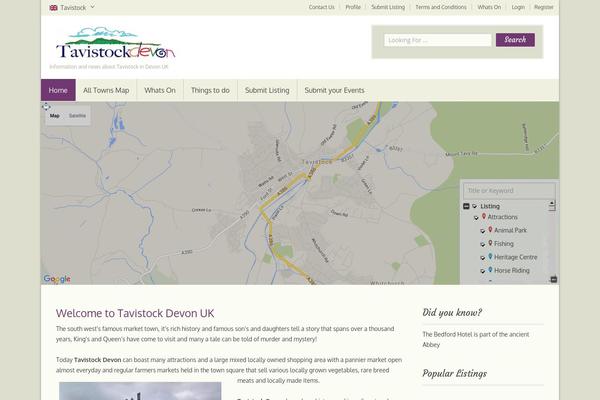
Task: Click the 'Popular Listings' heading
Action: click(455, 374)
